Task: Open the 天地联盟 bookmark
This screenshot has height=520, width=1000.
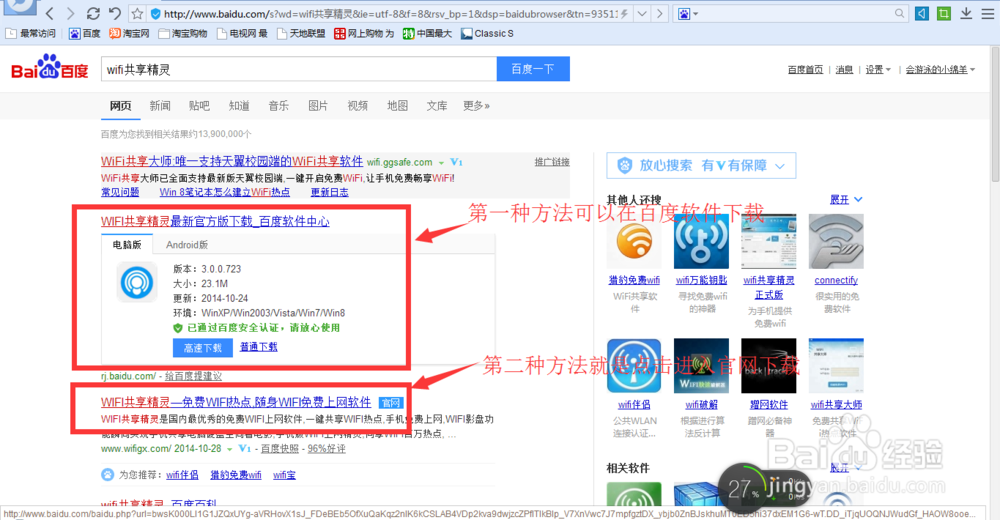Action: click(x=301, y=33)
